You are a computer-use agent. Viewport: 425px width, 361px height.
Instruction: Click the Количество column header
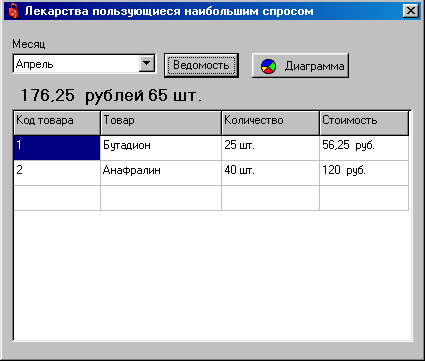click(x=270, y=123)
